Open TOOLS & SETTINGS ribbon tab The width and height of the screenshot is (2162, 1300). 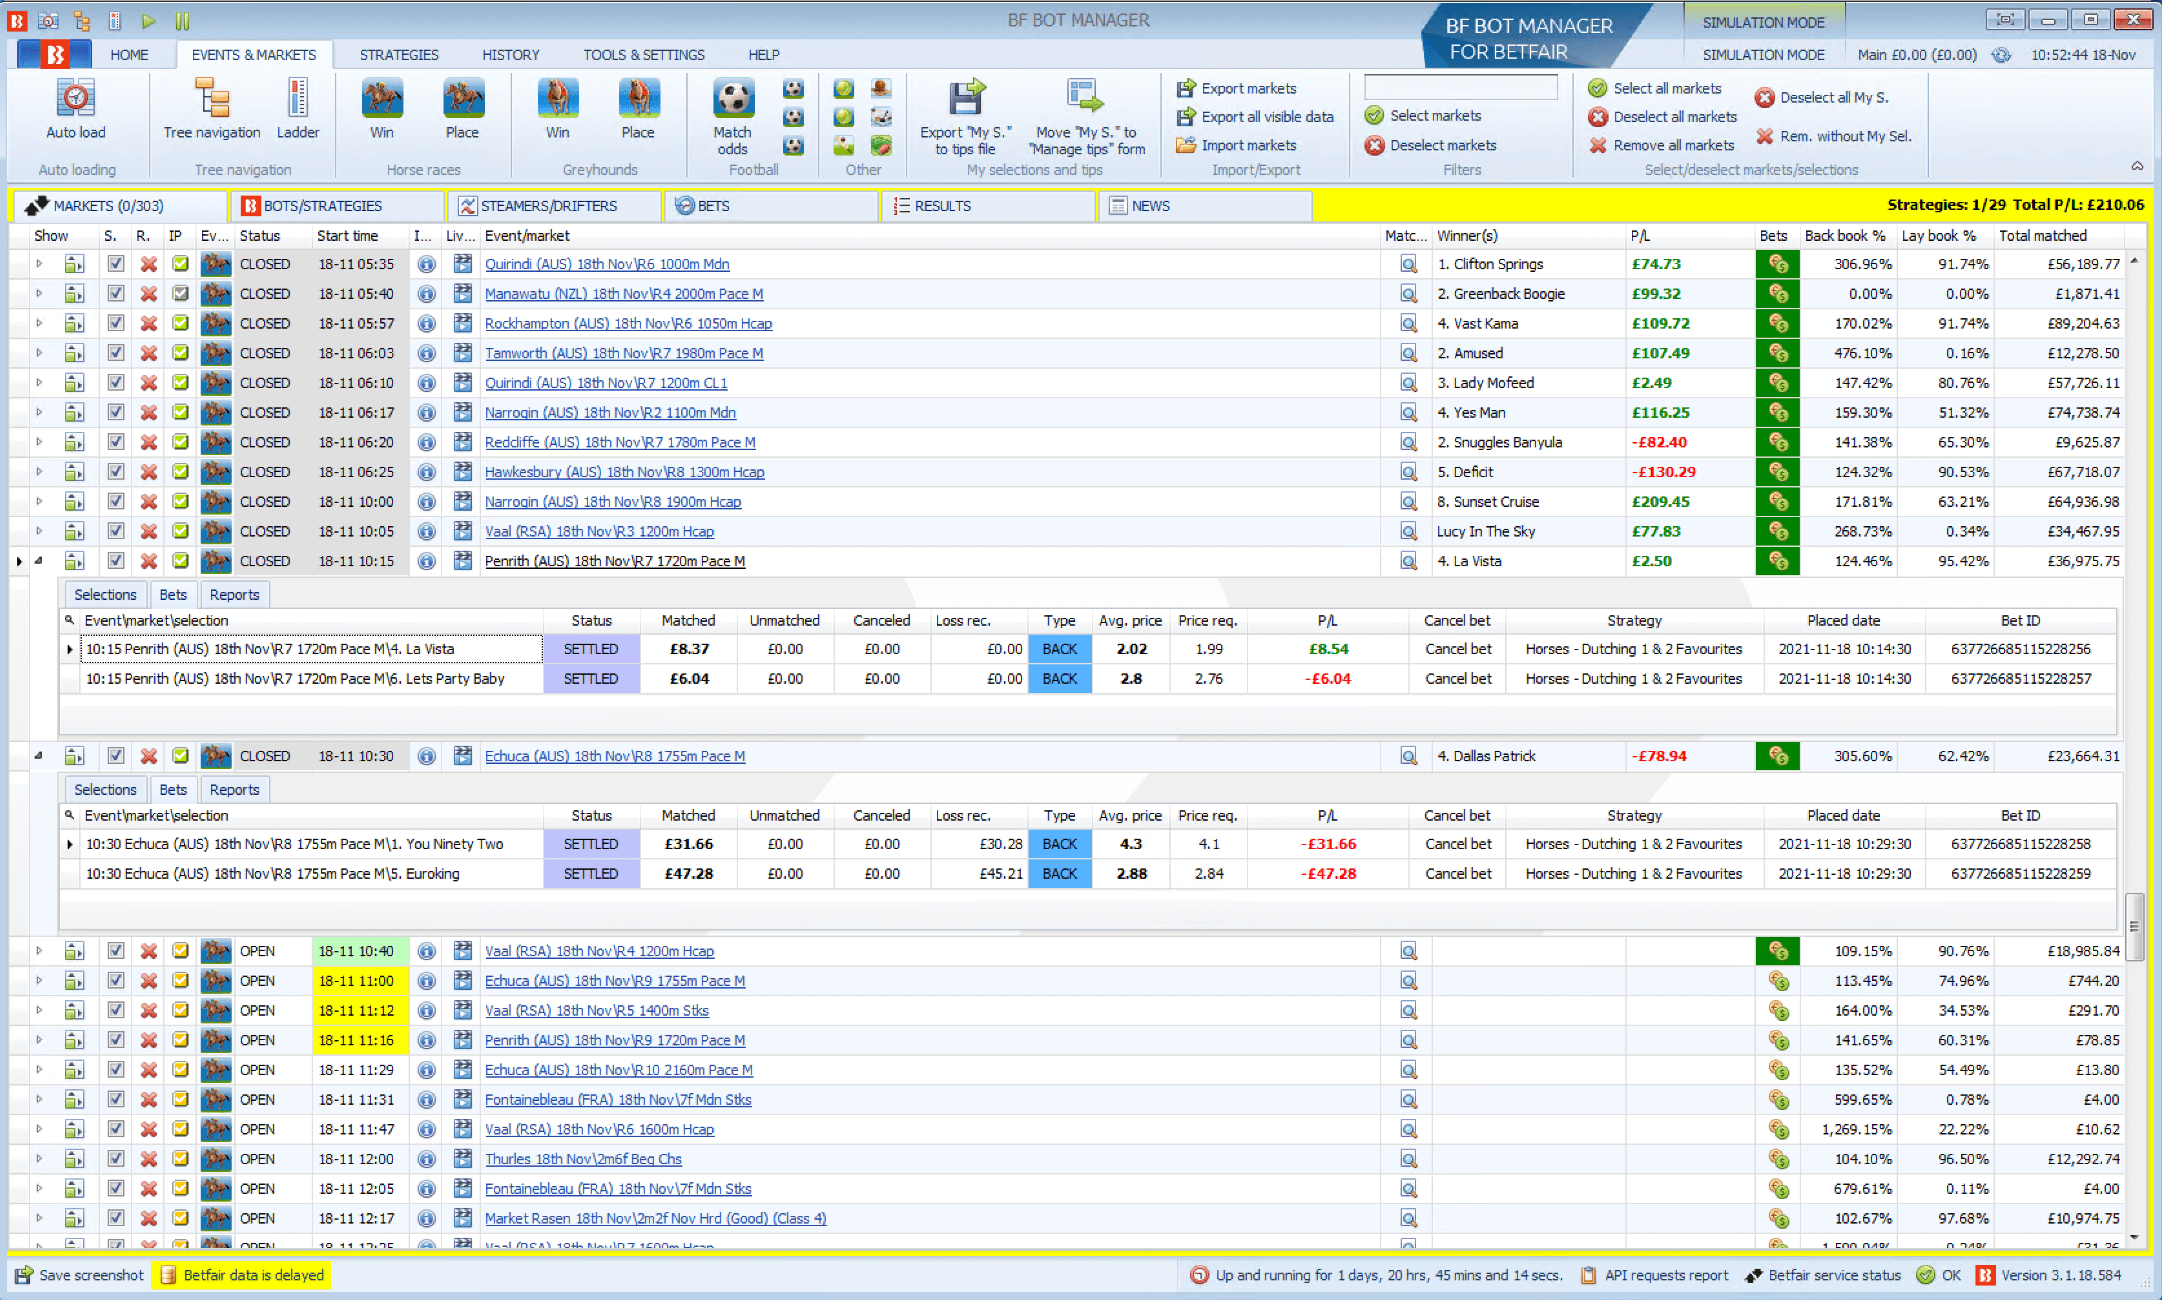point(644,55)
